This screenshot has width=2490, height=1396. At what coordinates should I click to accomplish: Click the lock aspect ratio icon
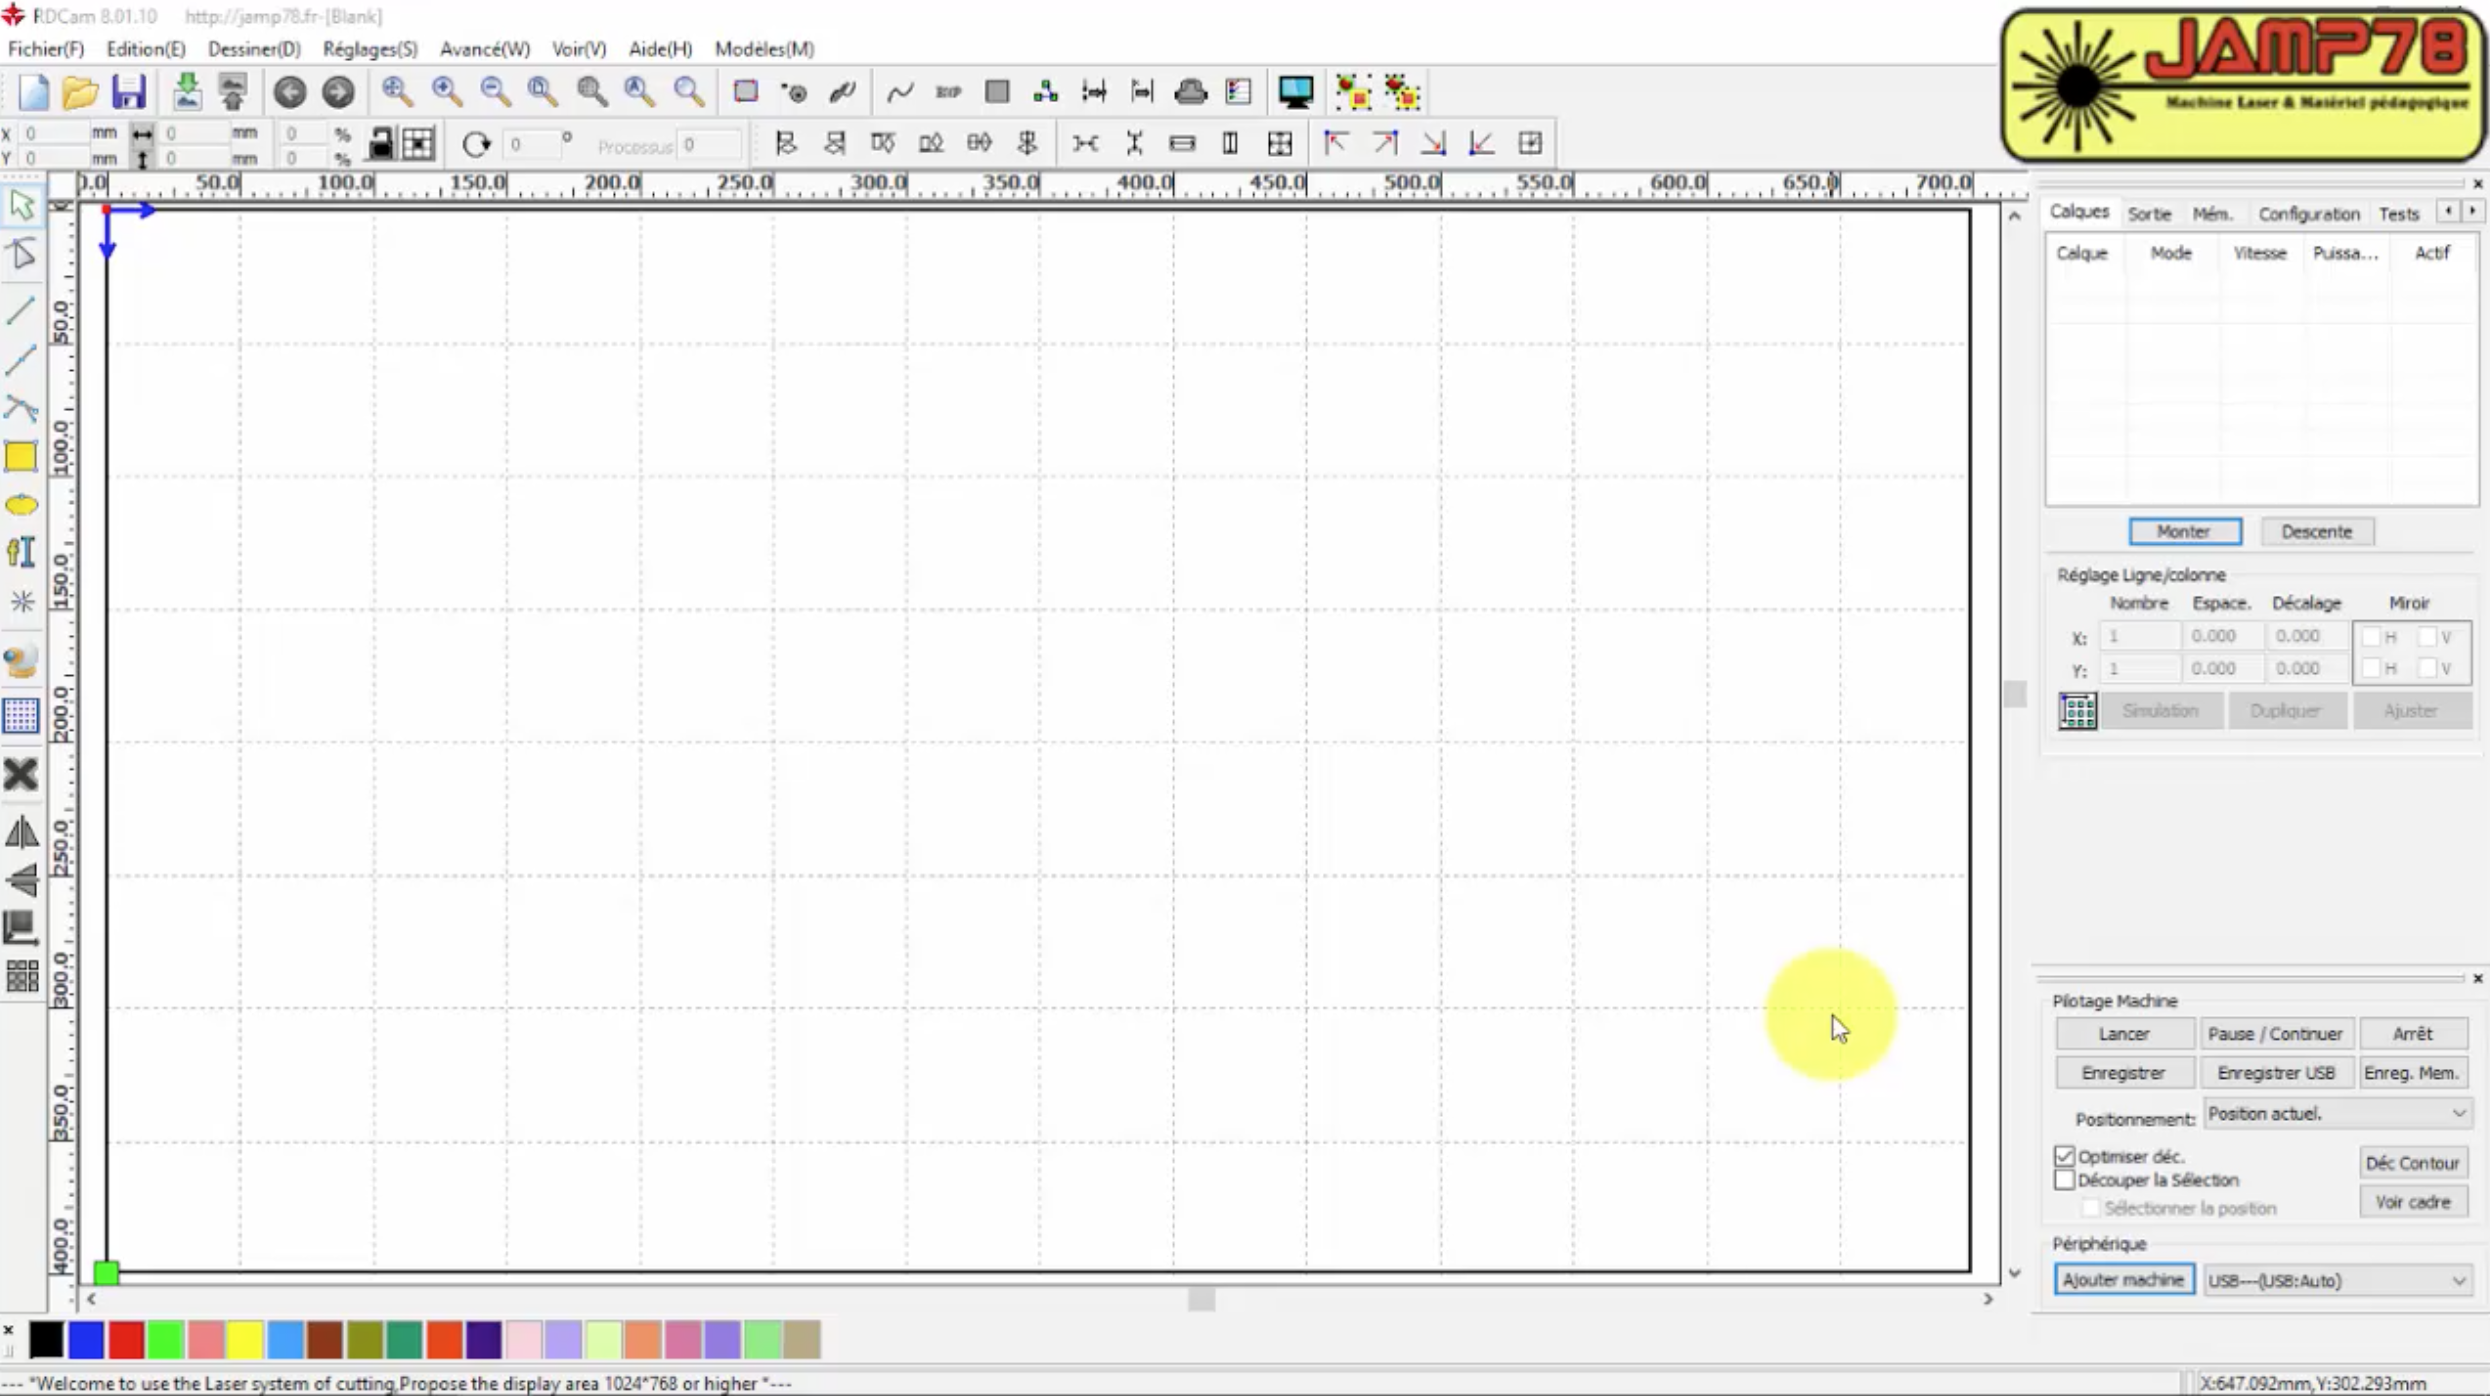click(x=380, y=144)
